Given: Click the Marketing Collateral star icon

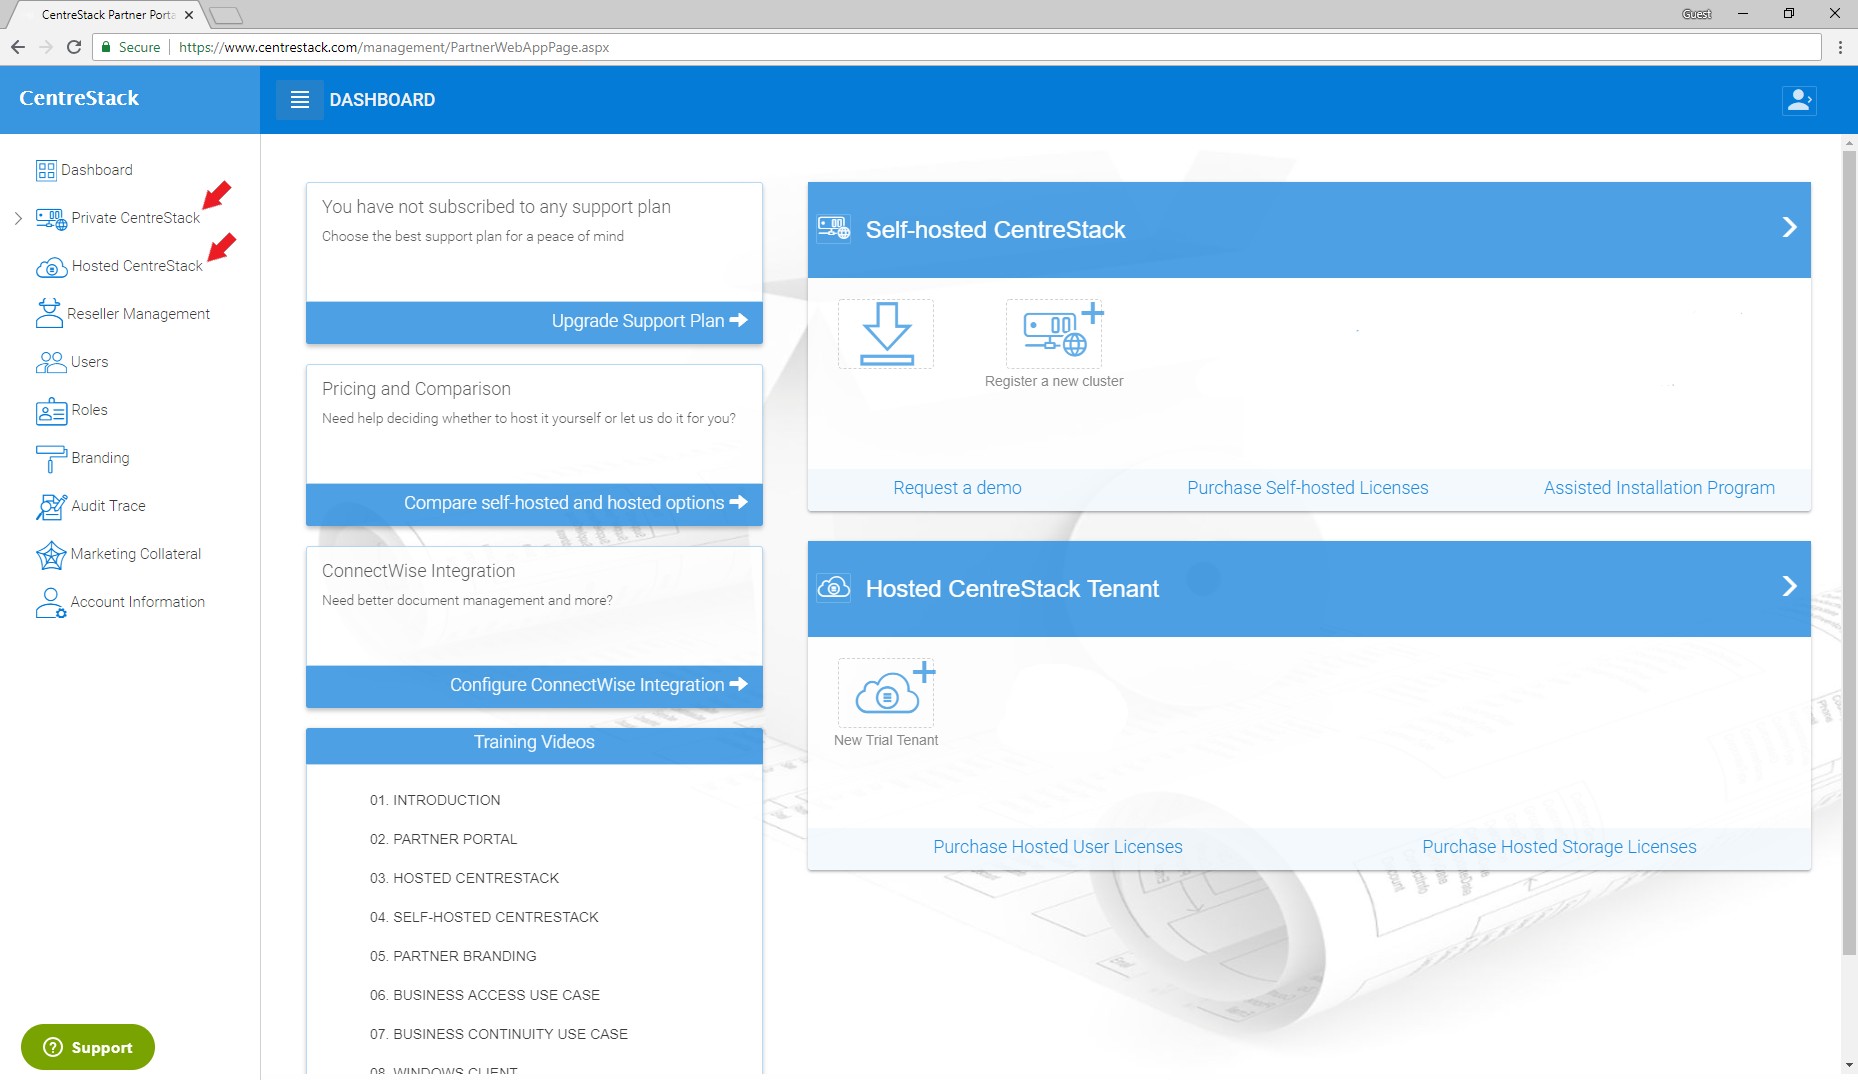Looking at the screenshot, I should click(51, 555).
